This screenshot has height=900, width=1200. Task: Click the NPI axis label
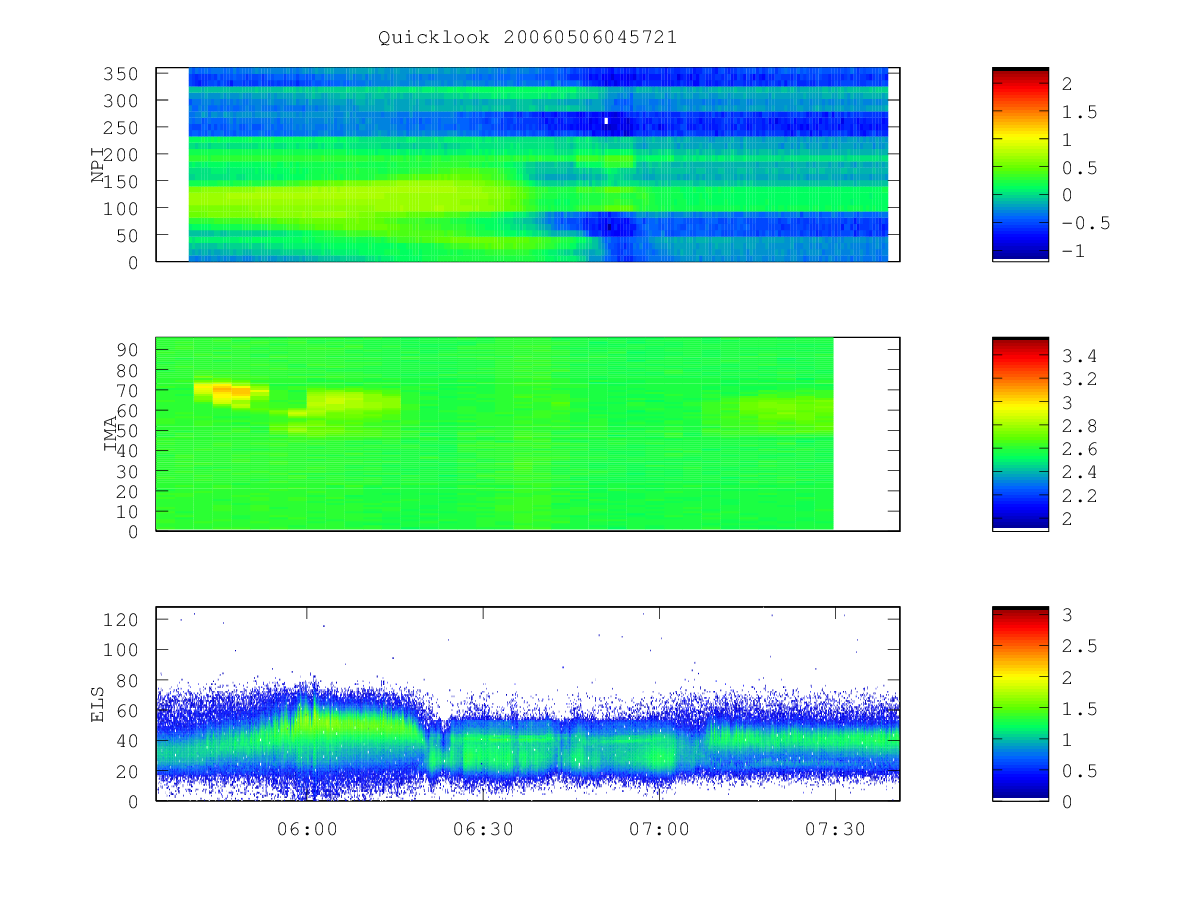(98, 165)
